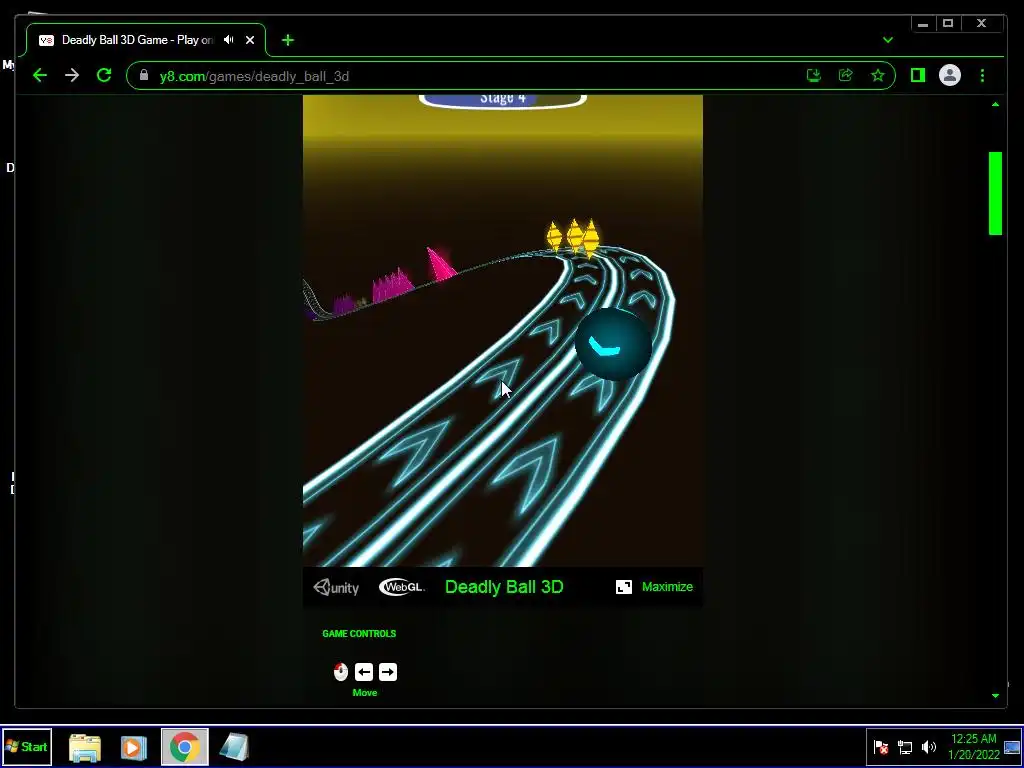1024x768 pixels.
Task: Share this page via share icon
Action: pyautogui.click(x=846, y=76)
